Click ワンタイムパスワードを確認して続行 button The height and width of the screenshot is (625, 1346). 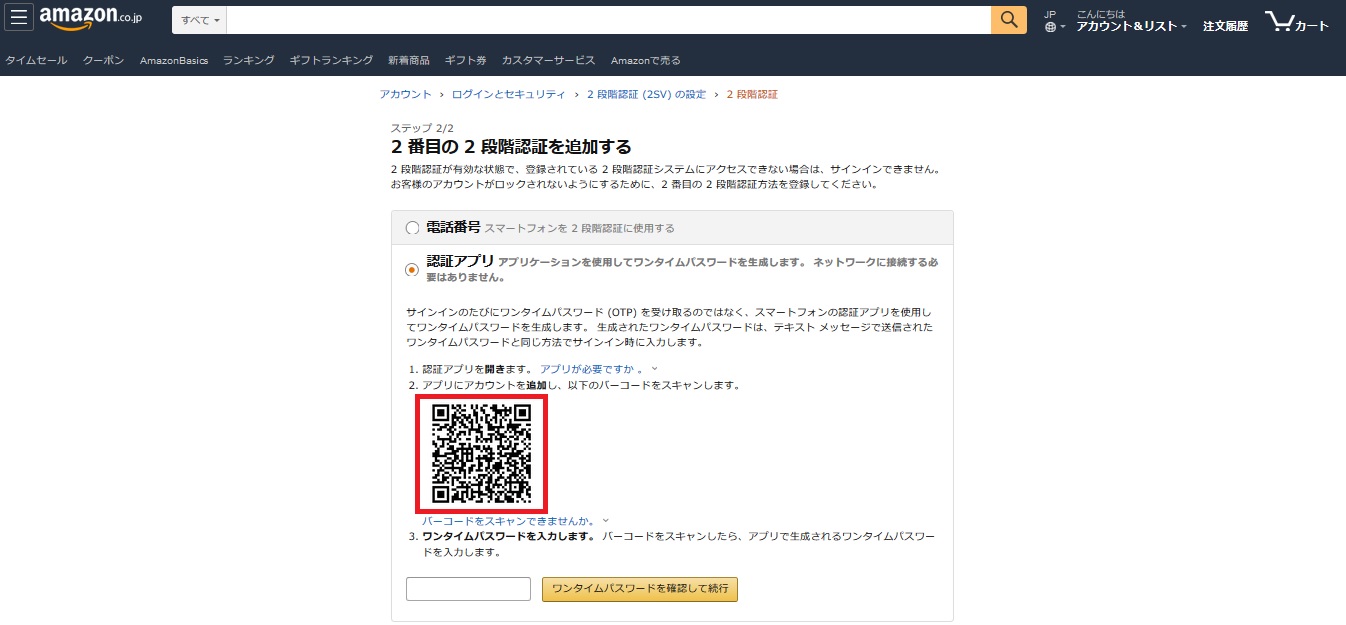640,589
